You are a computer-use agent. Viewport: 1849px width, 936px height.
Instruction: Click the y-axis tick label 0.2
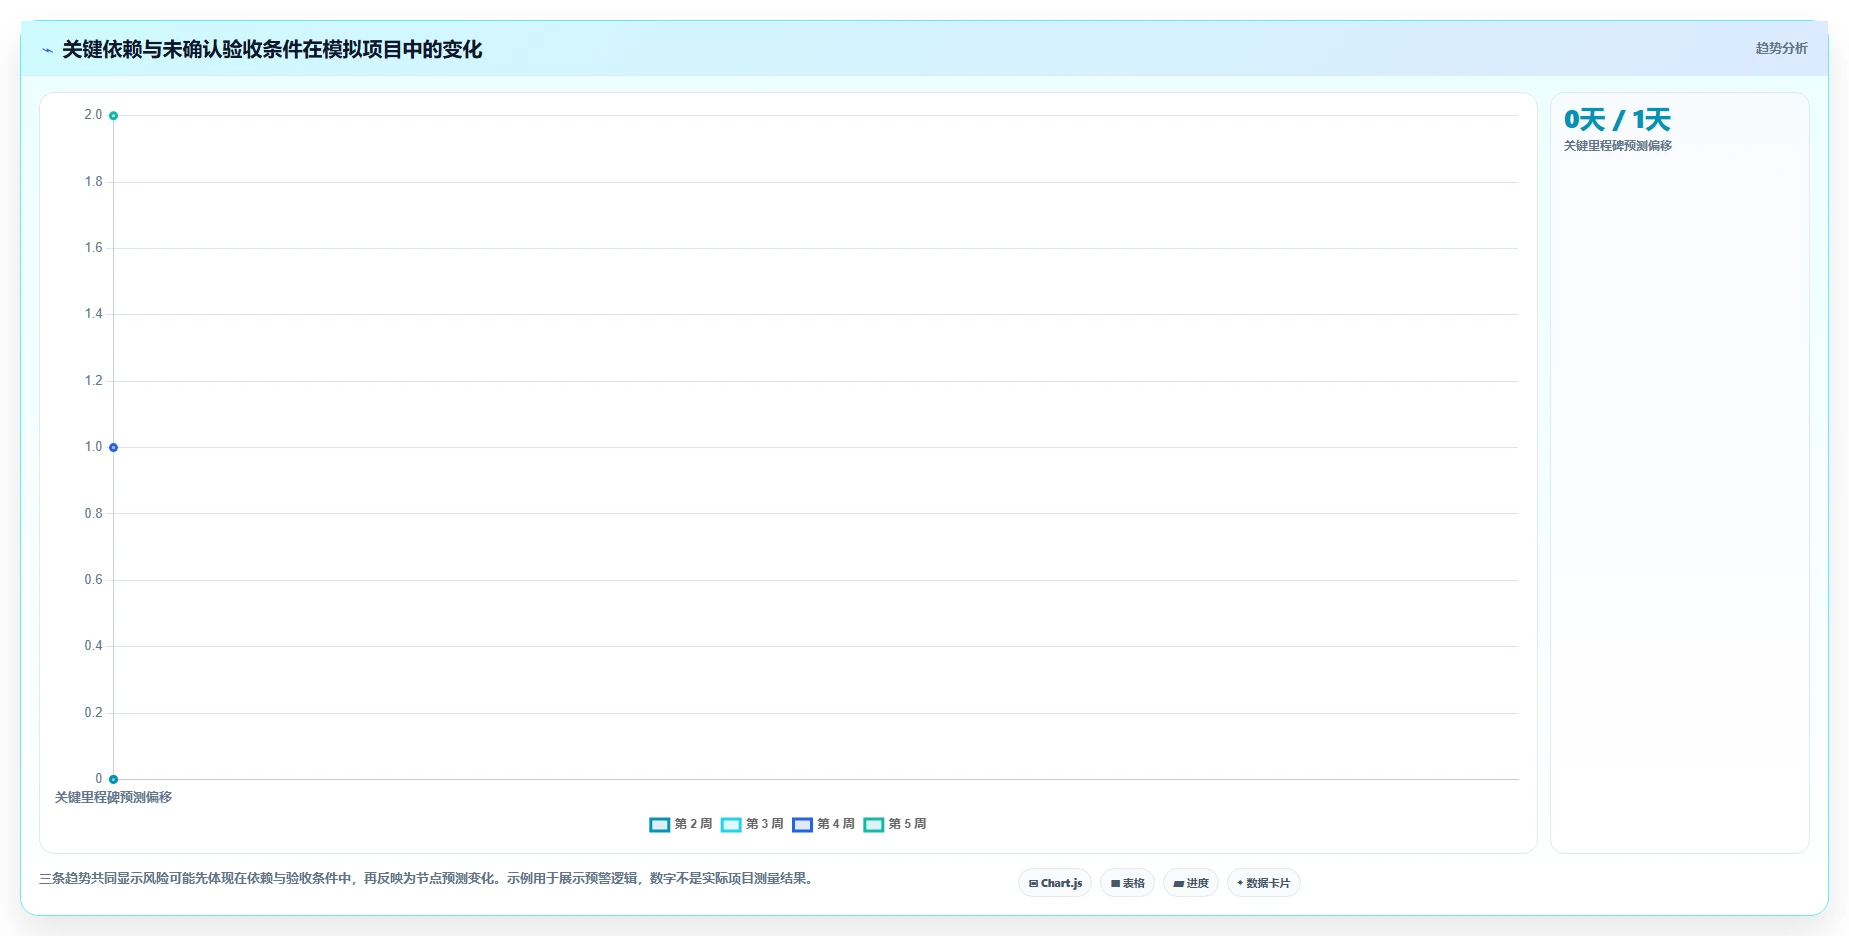coord(93,713)
